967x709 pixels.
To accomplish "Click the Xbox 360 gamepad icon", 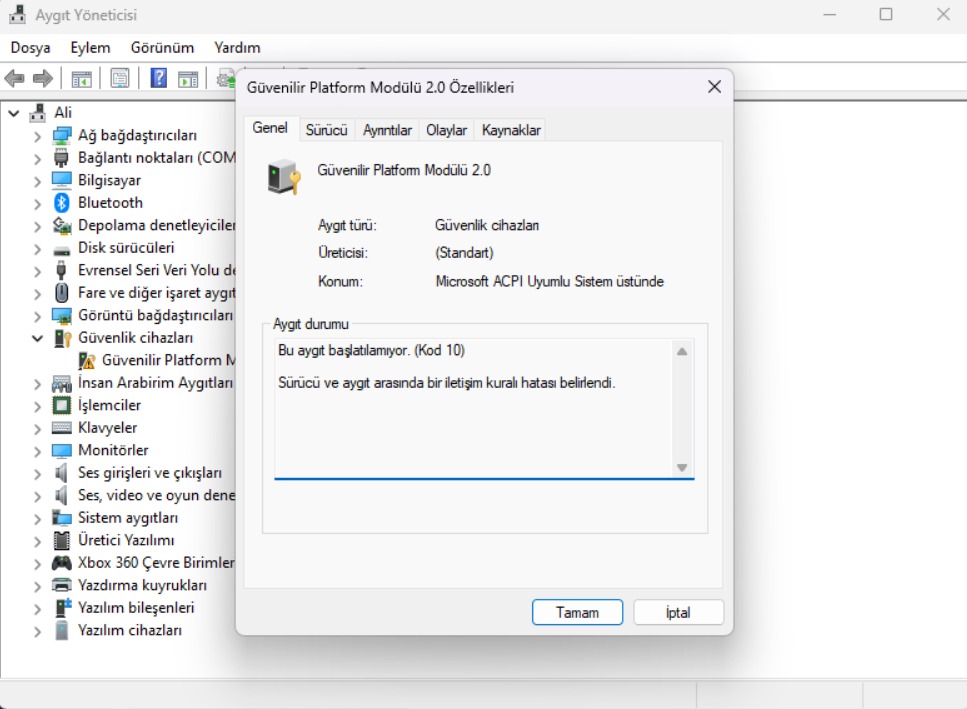I will click(x=62, y=562).
